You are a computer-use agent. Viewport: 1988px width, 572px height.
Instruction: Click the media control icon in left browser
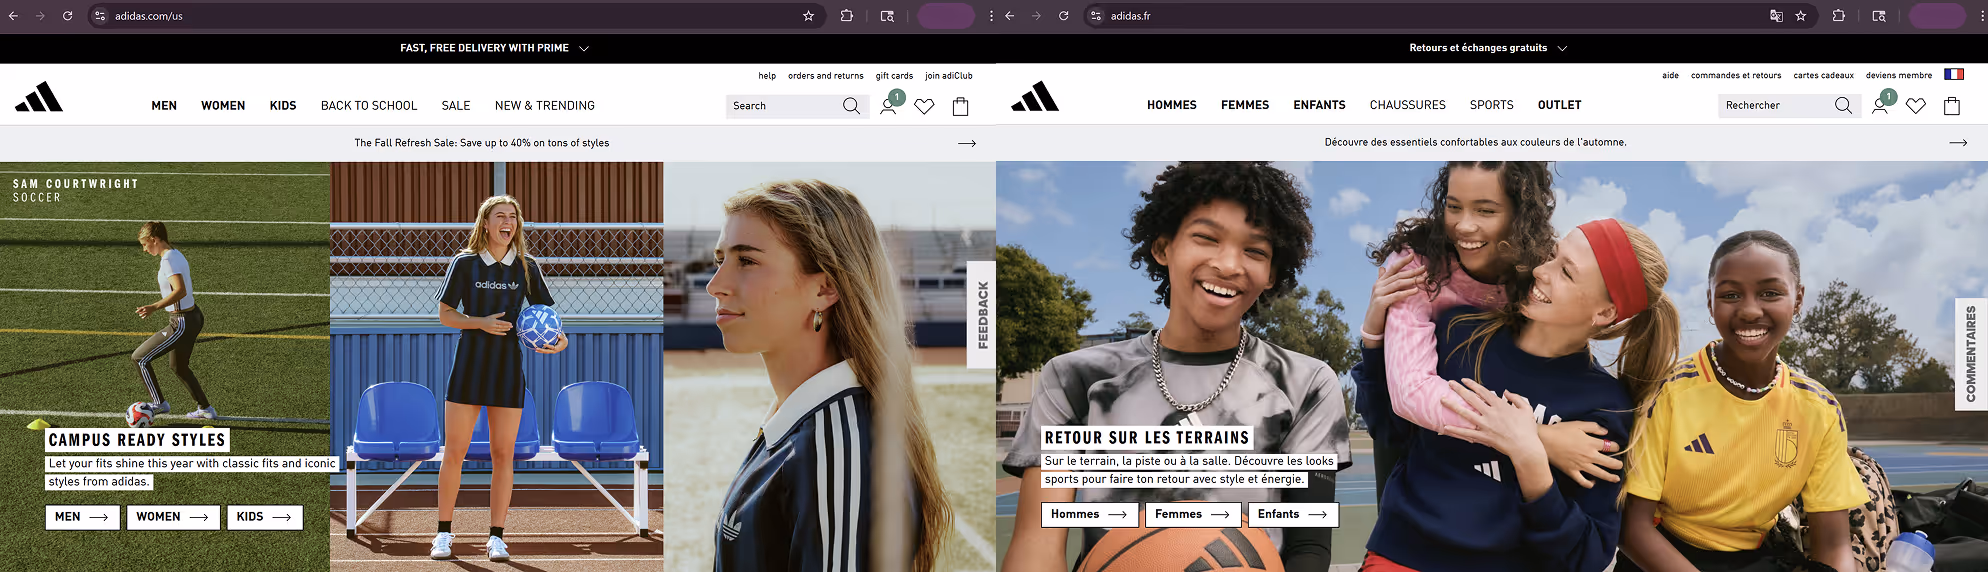[887, 16]
